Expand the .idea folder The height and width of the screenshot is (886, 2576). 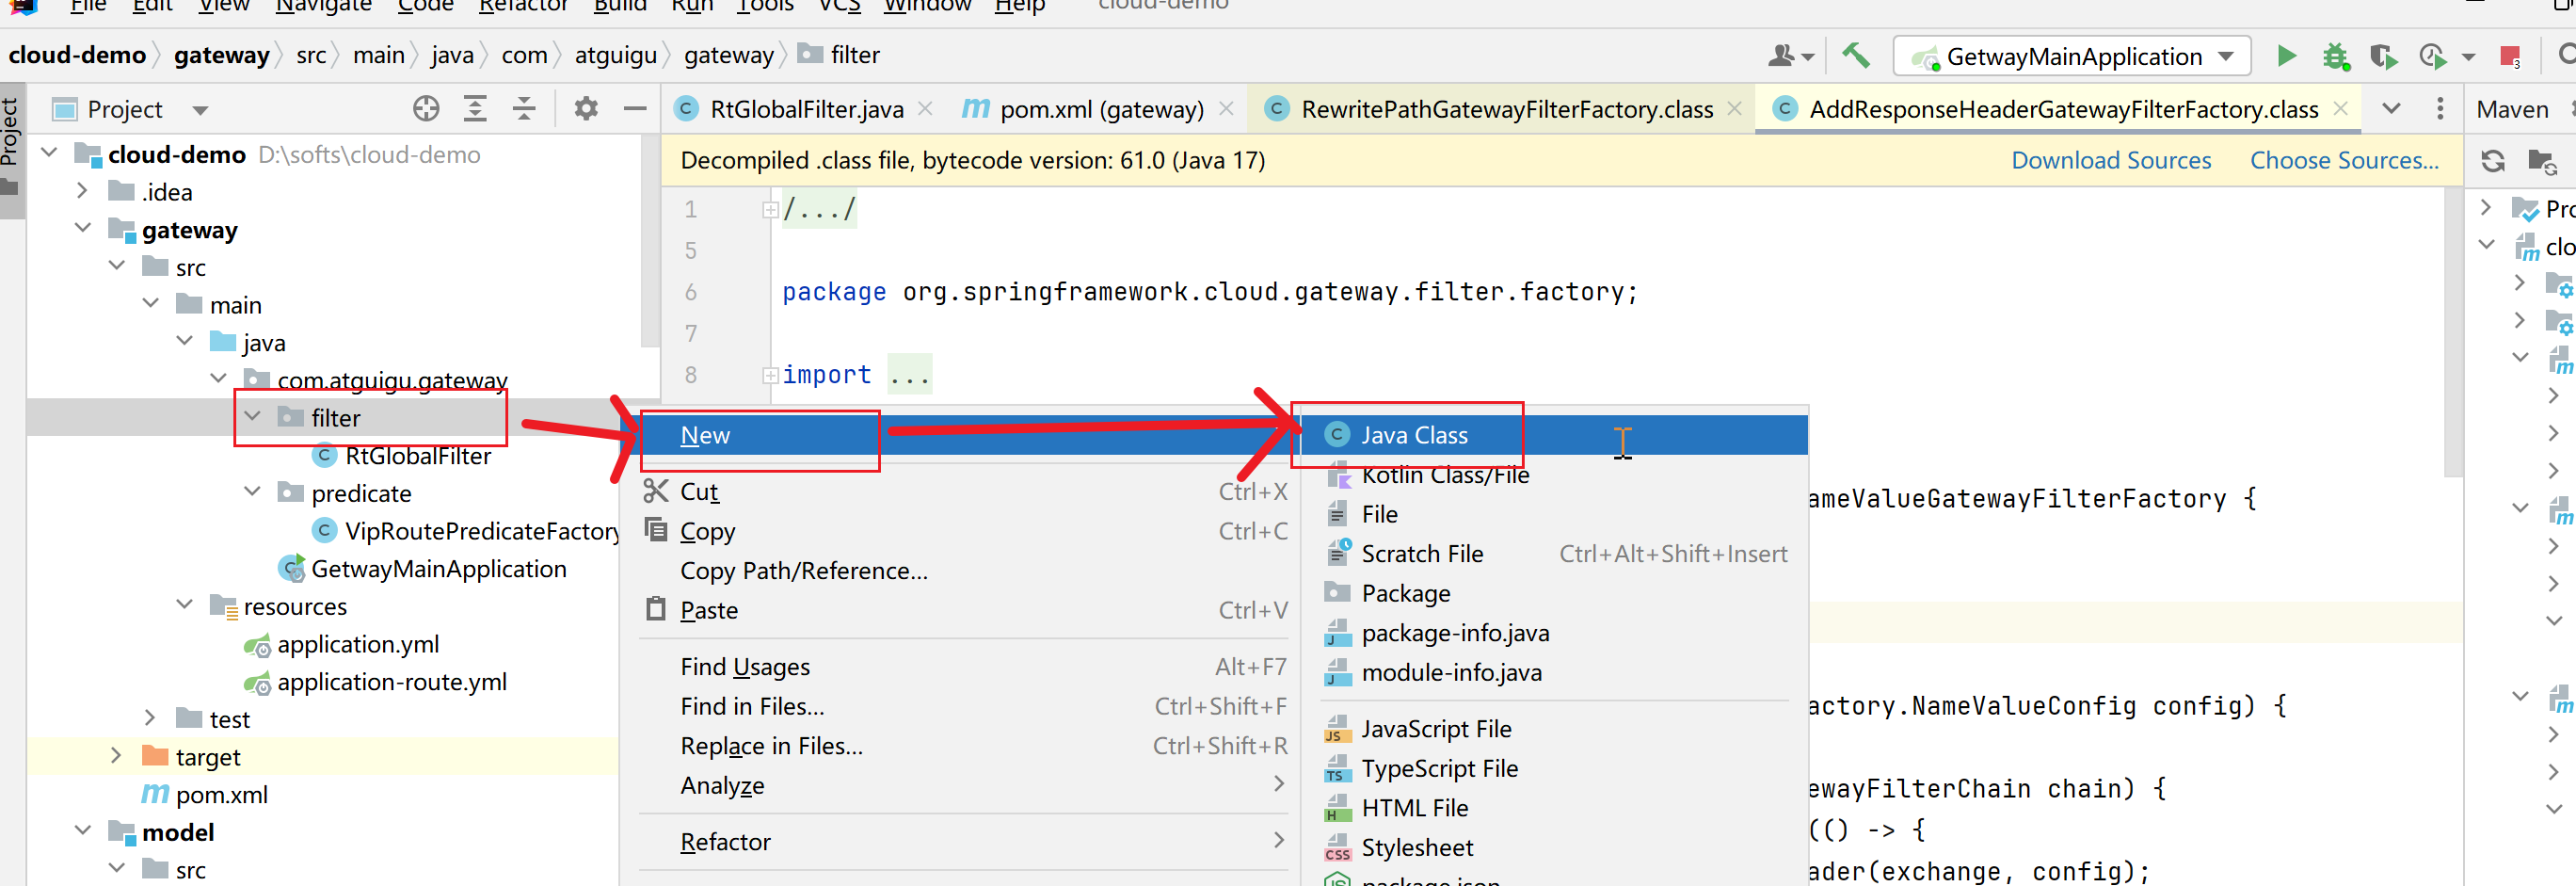pyautogui.click(x=83, y=191)
